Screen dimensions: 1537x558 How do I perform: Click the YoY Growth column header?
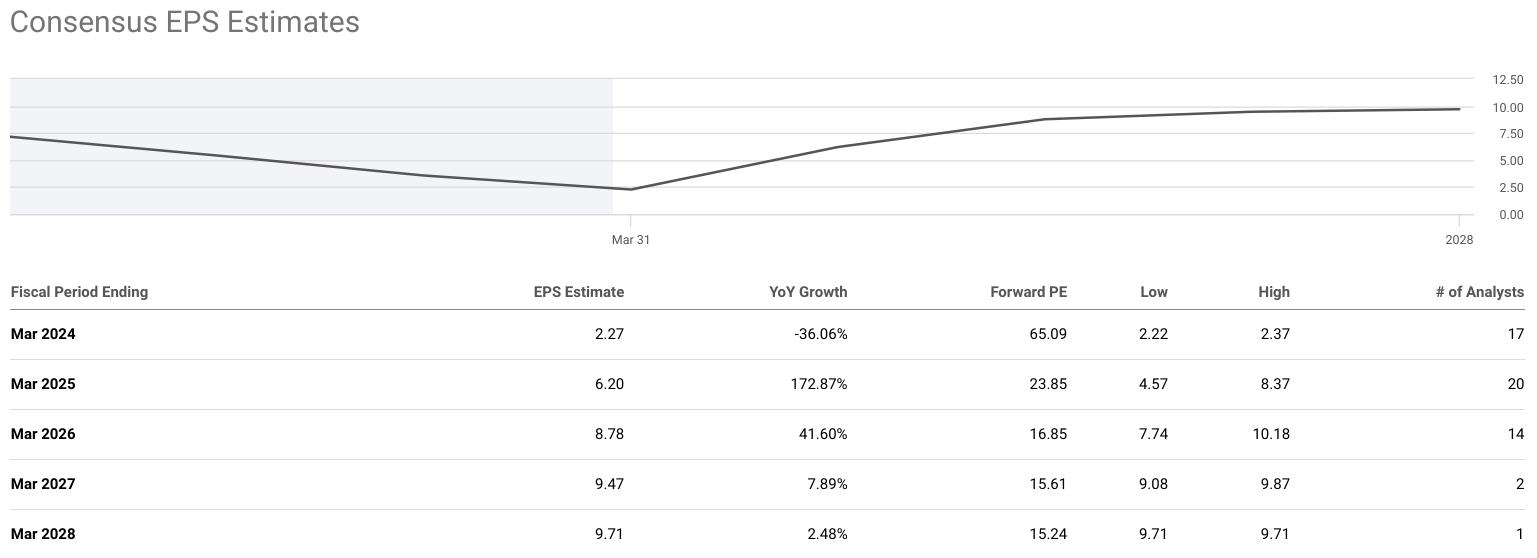click(808, 292)
